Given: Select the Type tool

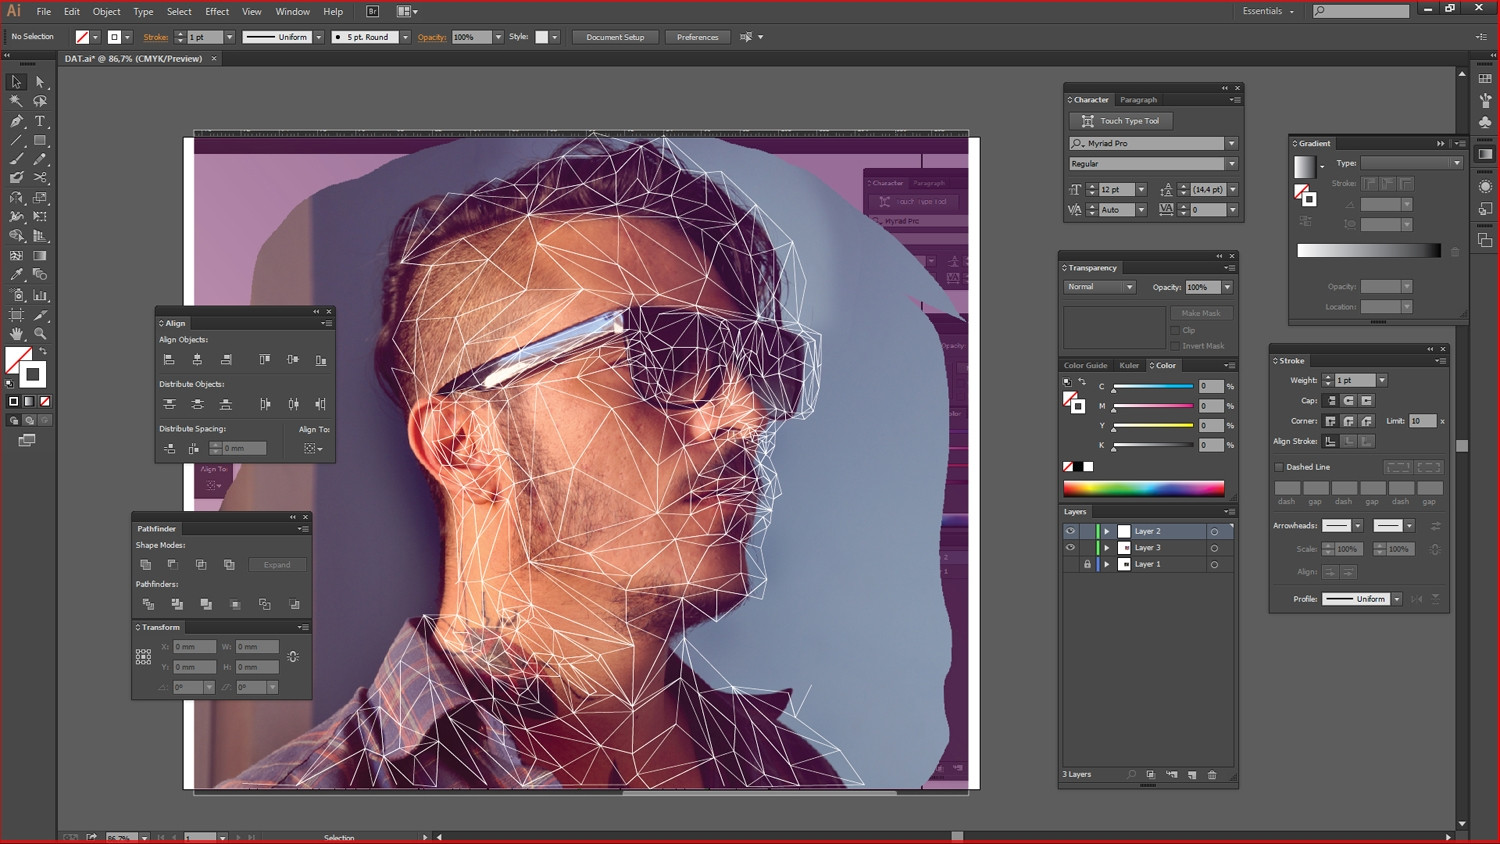Looking at the screenshot, I should click(39, 123).
